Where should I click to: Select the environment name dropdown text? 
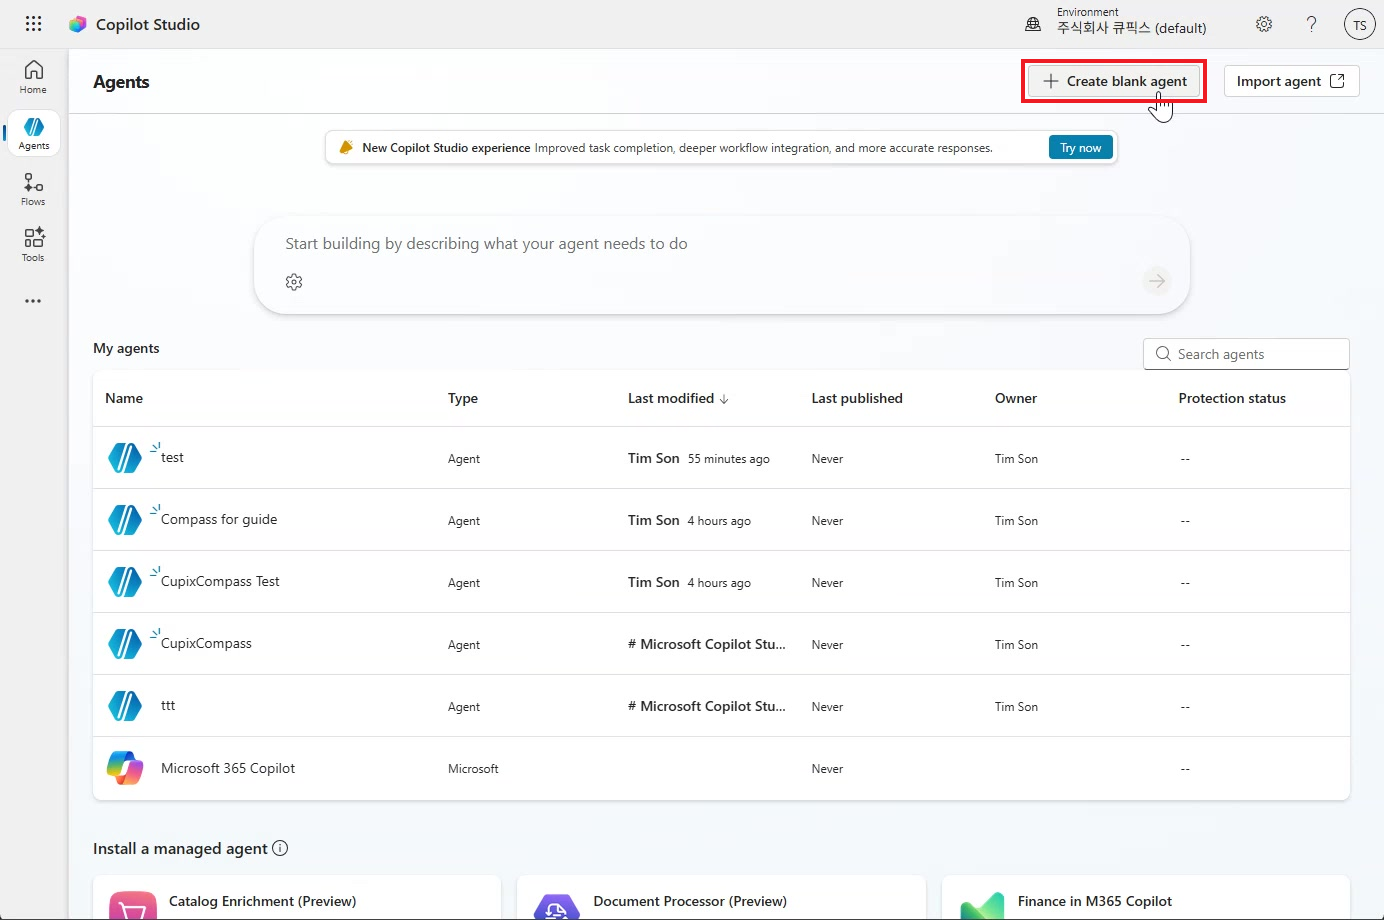[x=1131, y=28]
